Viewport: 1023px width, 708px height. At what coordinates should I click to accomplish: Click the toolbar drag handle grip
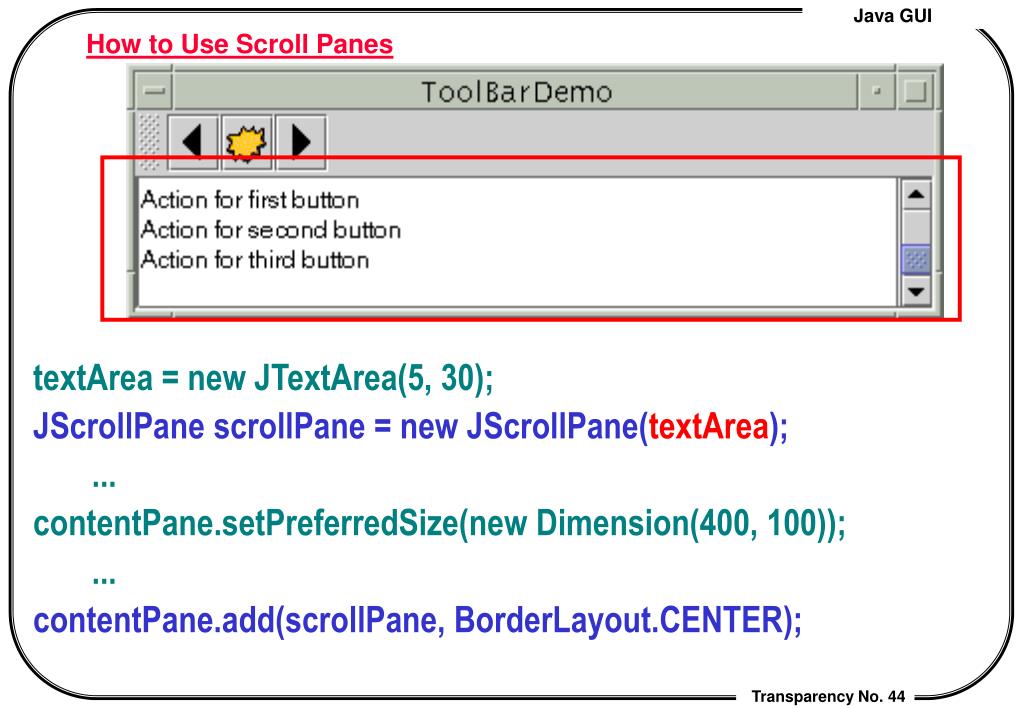tap(149, 142)
